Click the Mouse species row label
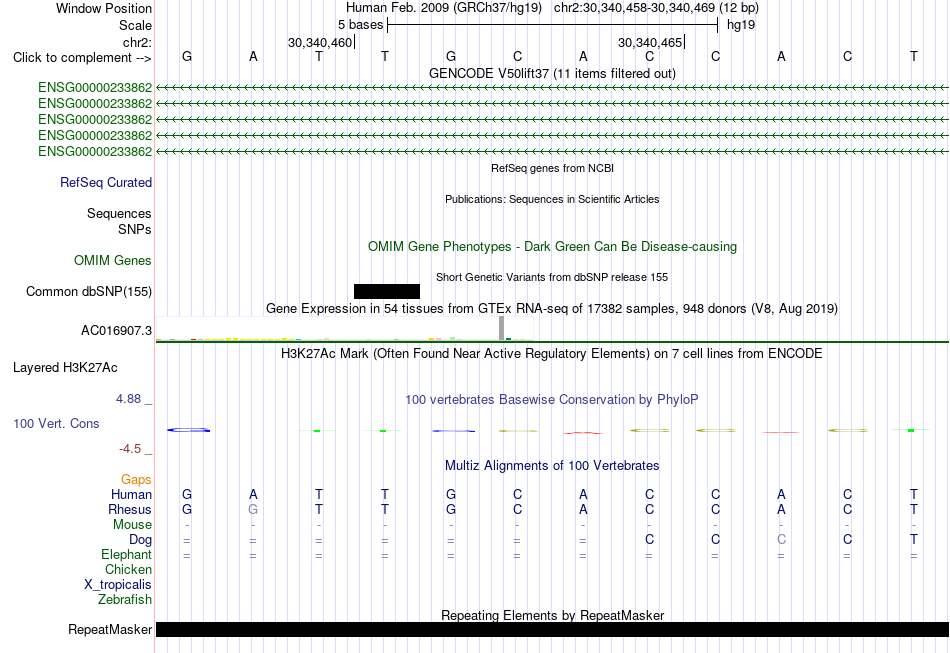The image size is (950, 653). coord(132,525)
